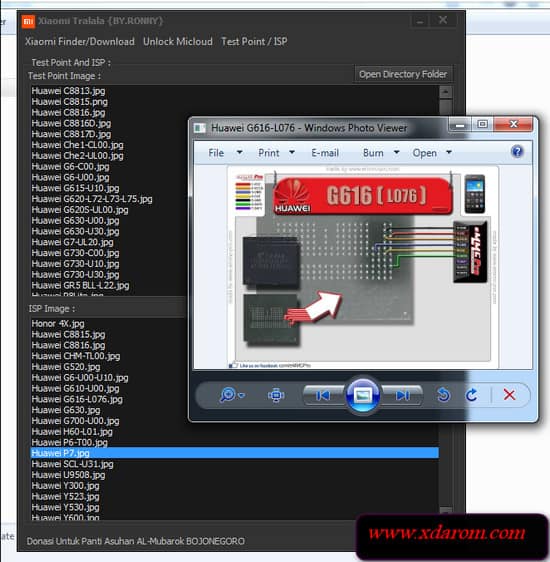This screenshot has height=562, width=550.
Task: Expand the zoom dropdown arrow beside the magnifier
Action: 241,395
